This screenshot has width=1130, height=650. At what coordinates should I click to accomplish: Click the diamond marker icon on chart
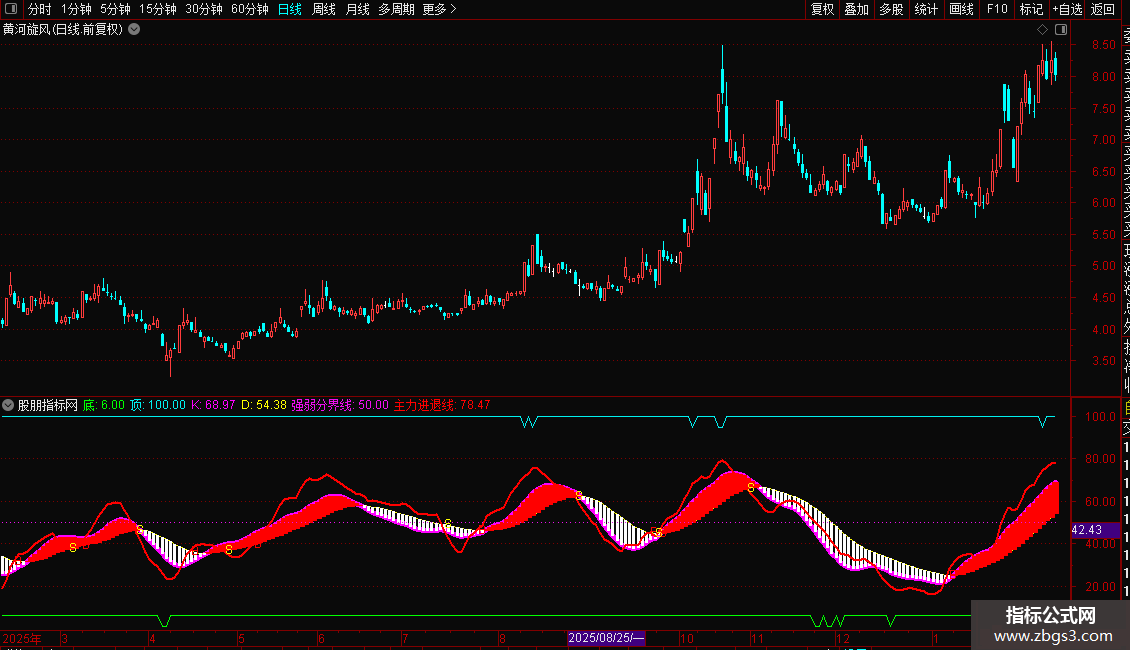click(x=1042, y=30)
